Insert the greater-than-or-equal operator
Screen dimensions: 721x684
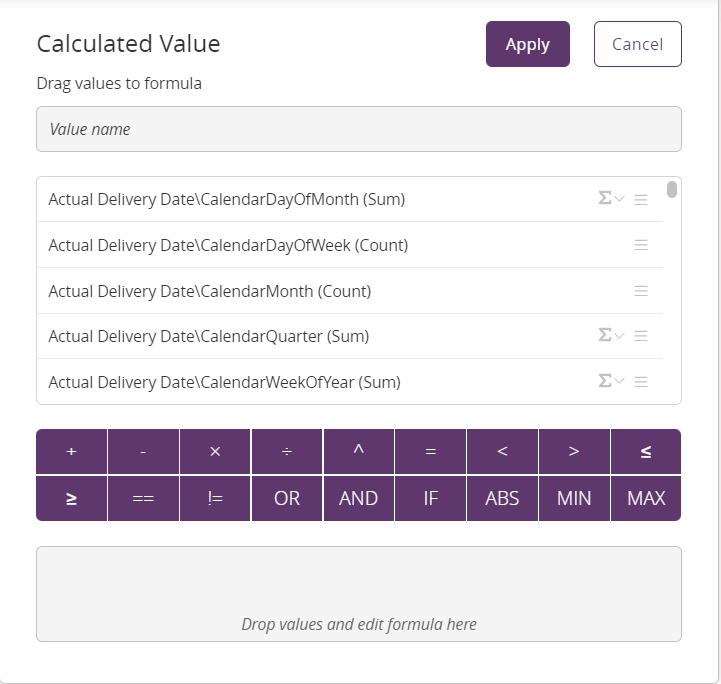[x=71, y=498]
